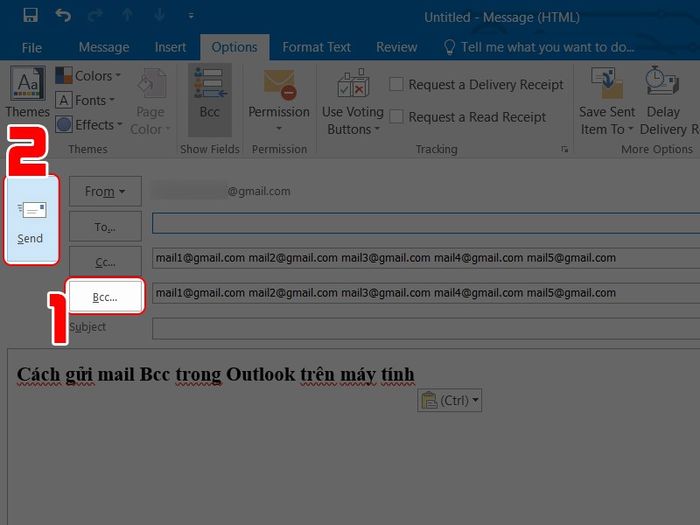Click the Tell me what you want to do box
Viewport: 700px width, 525px height.
pyautogui.click(x=539, y=47)
